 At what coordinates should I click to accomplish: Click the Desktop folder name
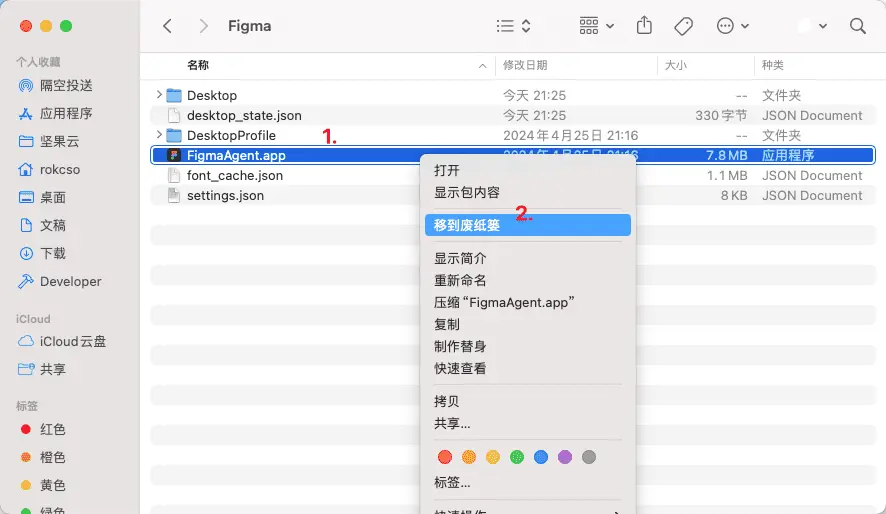[212, 95]
